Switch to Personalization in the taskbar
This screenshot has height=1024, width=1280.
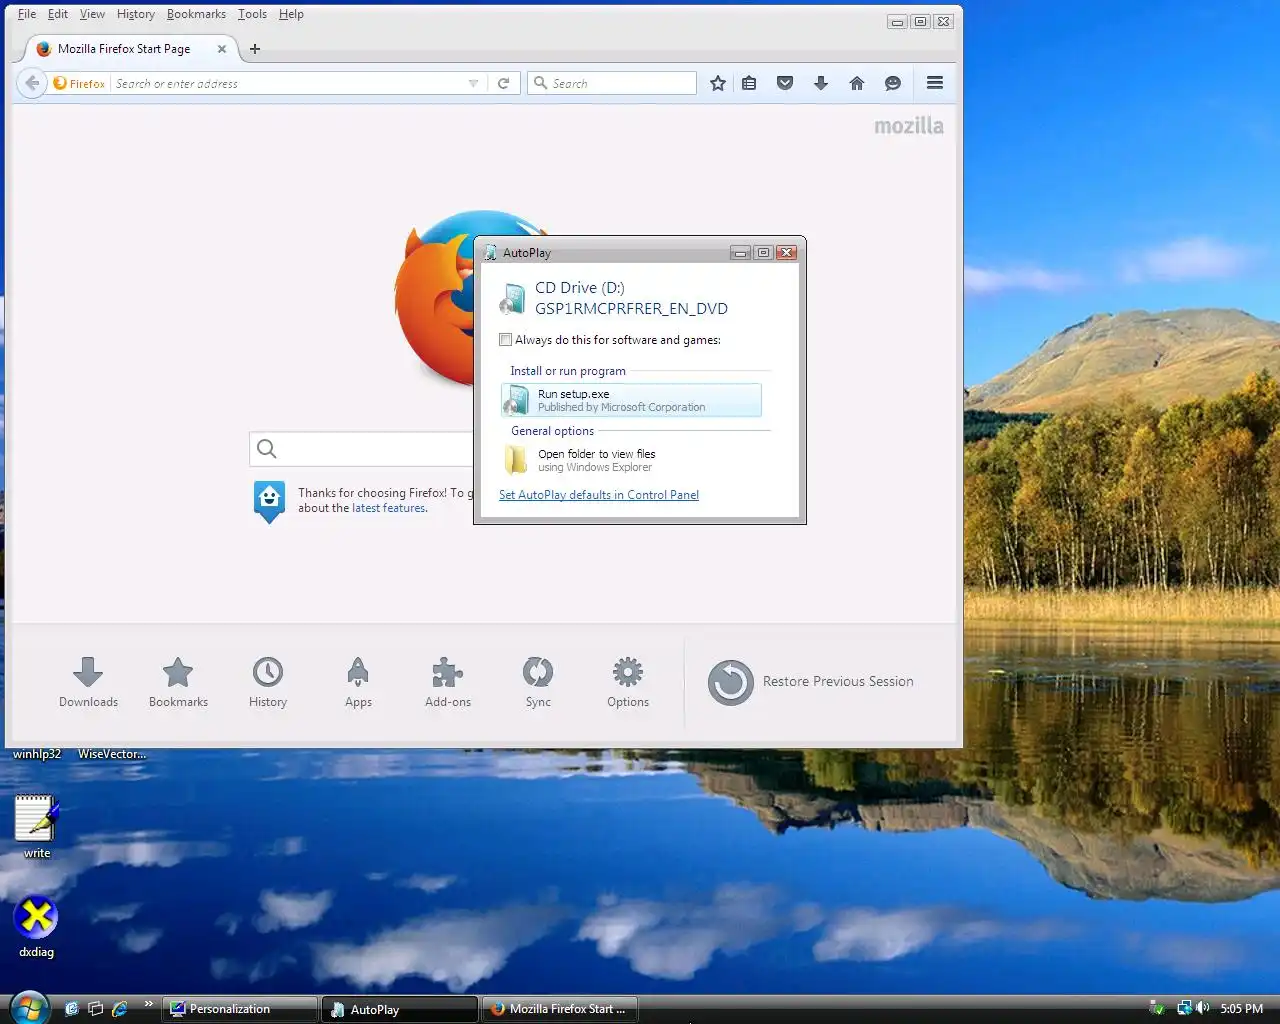click(x=239, y=1009)
